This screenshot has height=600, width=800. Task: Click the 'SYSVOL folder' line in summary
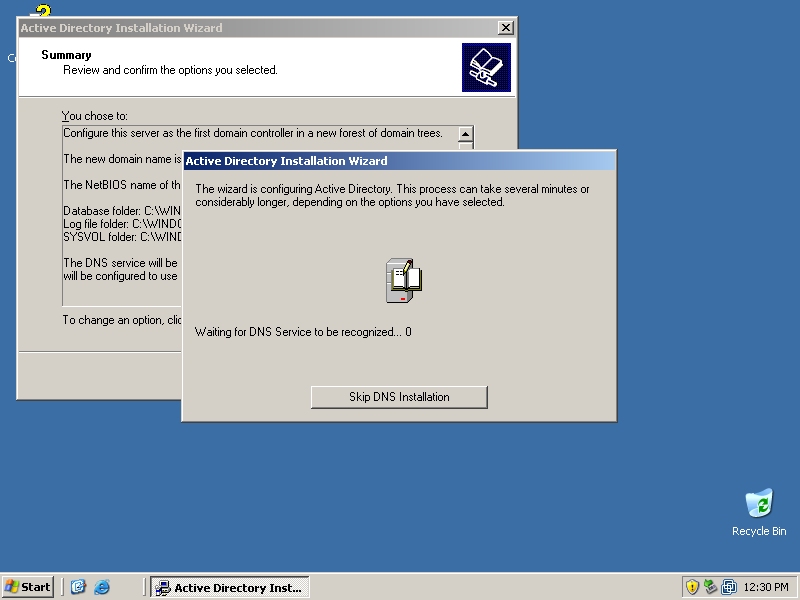122,237
